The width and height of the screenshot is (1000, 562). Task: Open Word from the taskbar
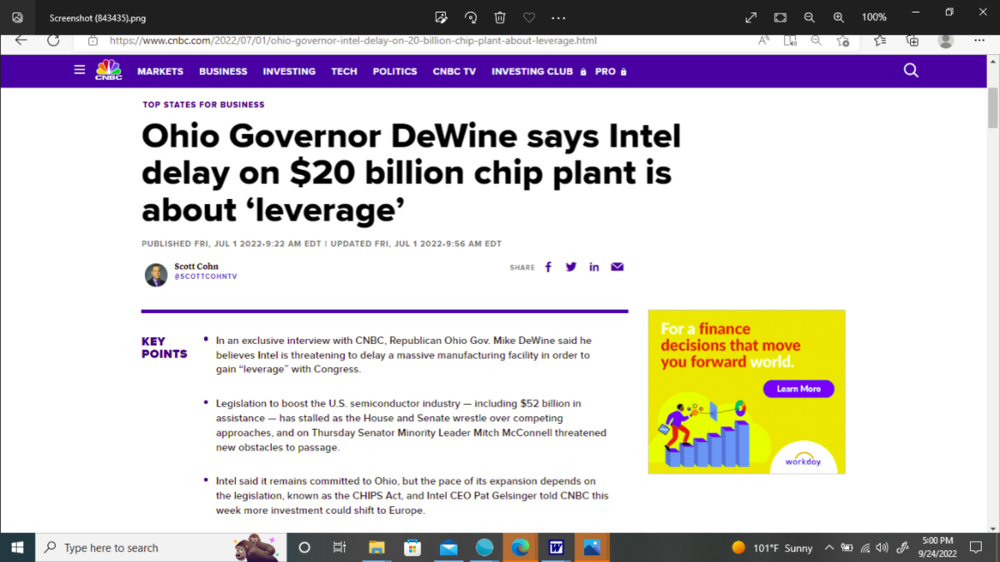coord(556,547)
